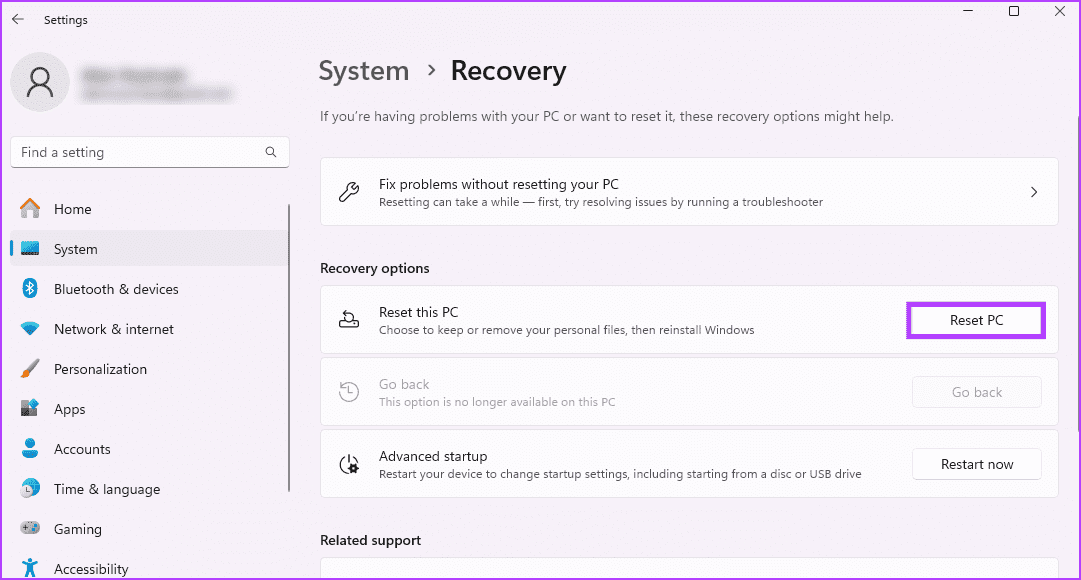The width and height of the screenshot is (1081, 580).
Task: Click the Accessibility figure icon
Action: click(x=31, y=568)
